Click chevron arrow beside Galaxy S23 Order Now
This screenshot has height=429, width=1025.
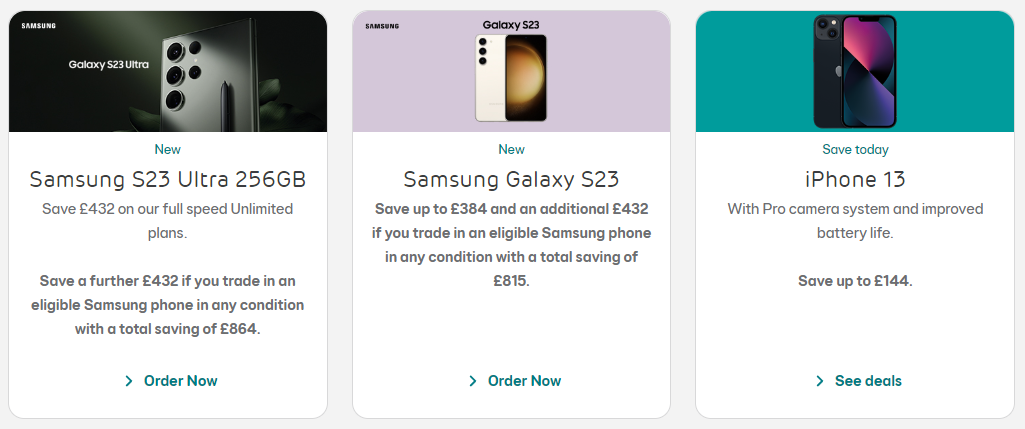473,381
